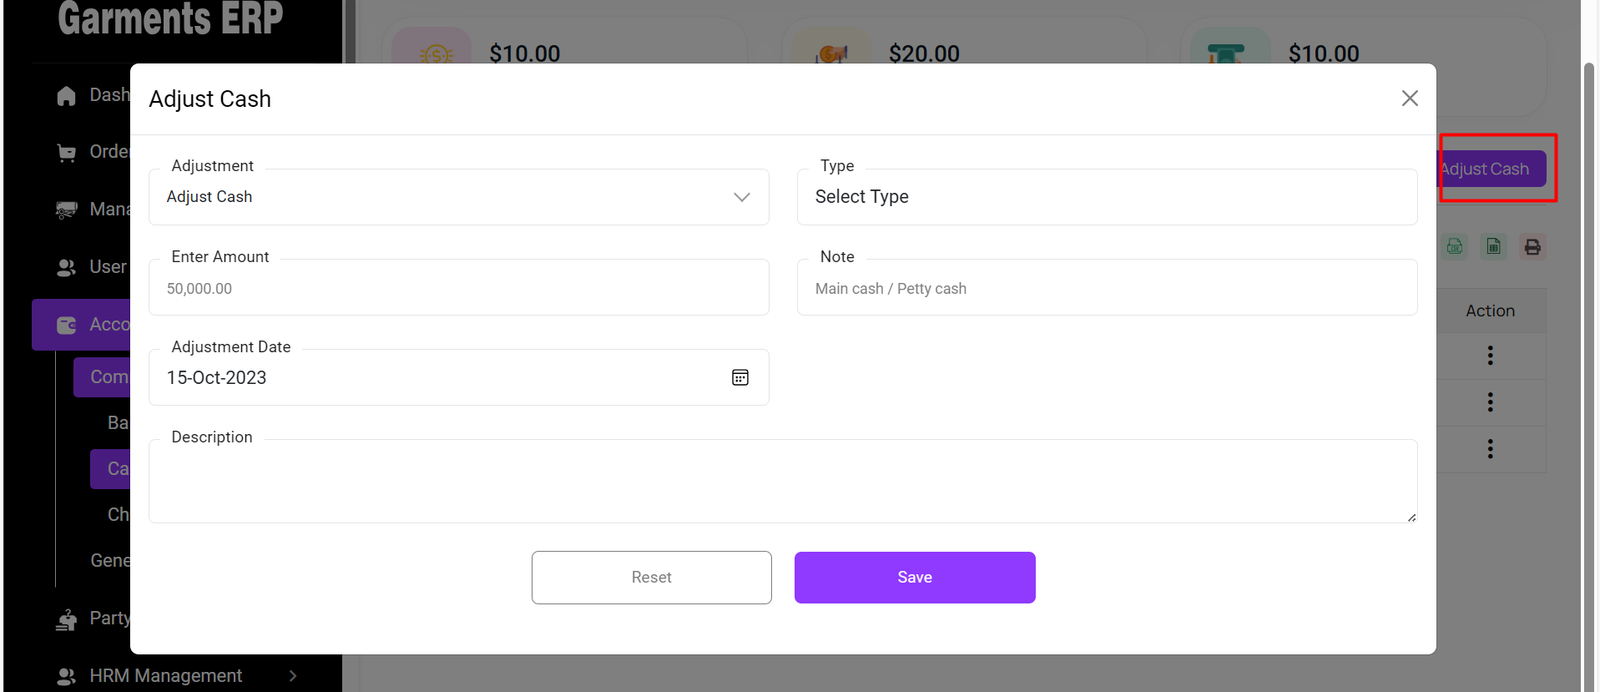Click the Reset button
1600x692 pixels.
[x=651, y=578]
